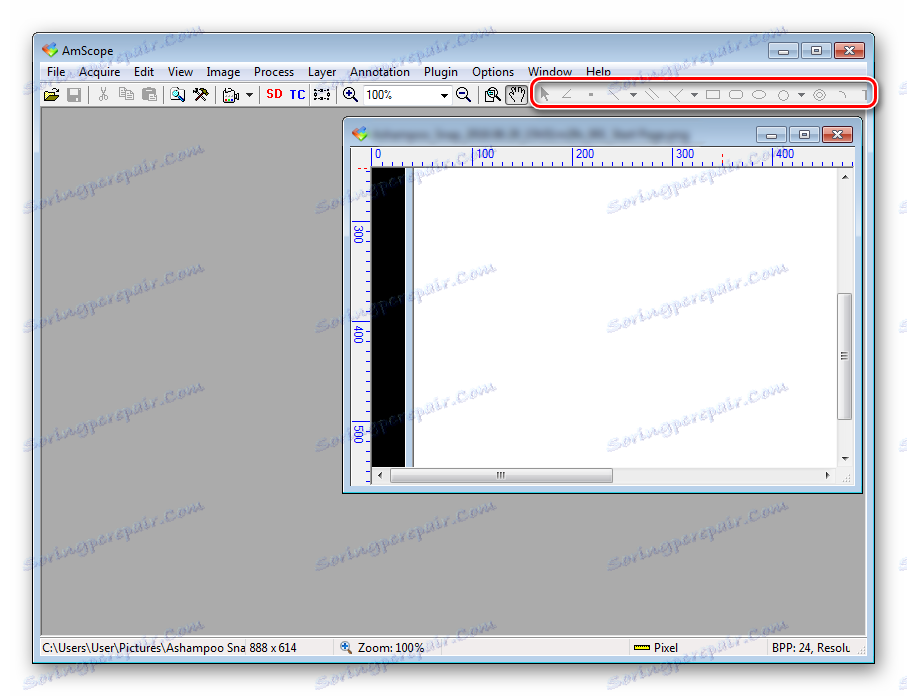Open the Options menu
Image resolution: width=907 pixels, height=696 pixels.
pos(493,72)
